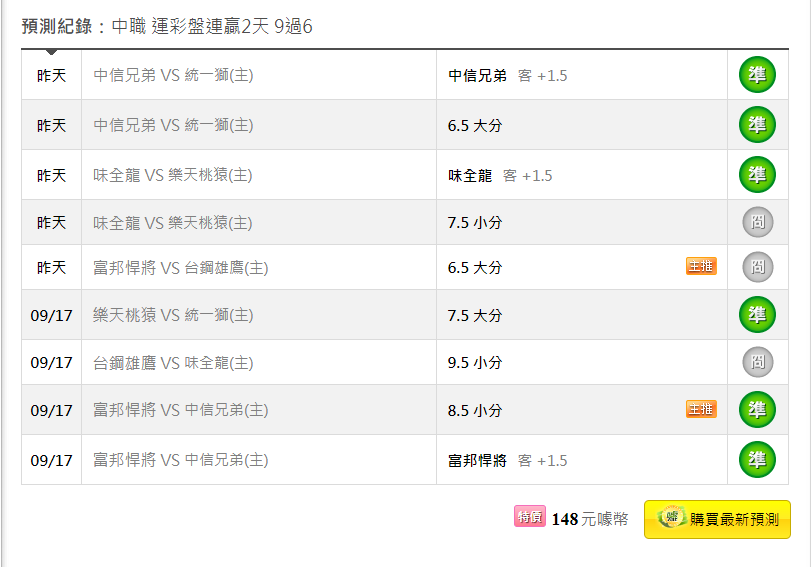Screen dimensions: 812x567
Task: Click gray miss icon on 7.5 小分 yesterday row
Action: point(757,222)
